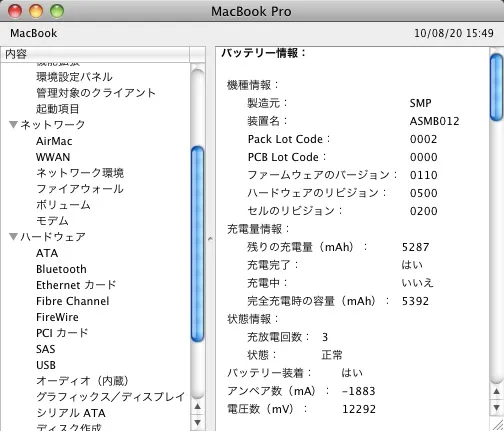Click the 装置名 value ASMB012

tap(434, 121)
